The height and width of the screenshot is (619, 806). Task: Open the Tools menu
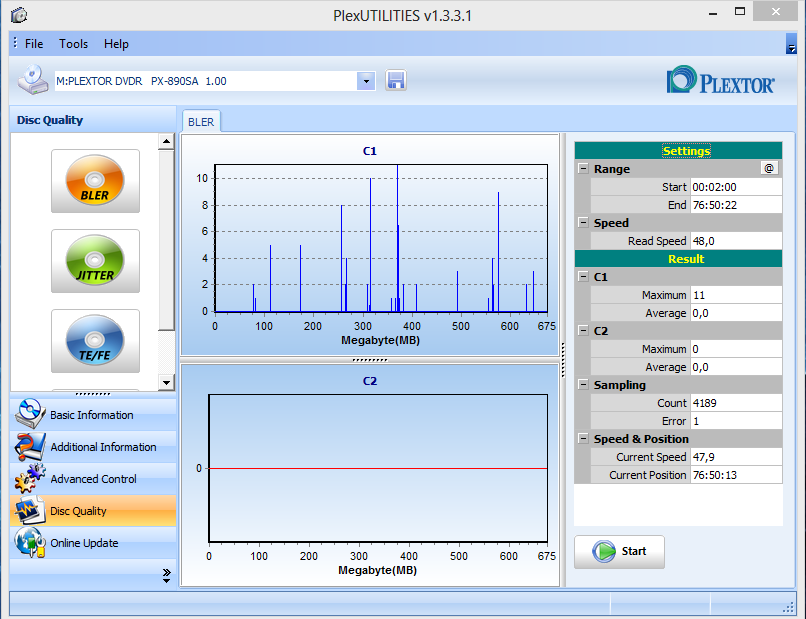pyautogui.click(x=74, y=44)
